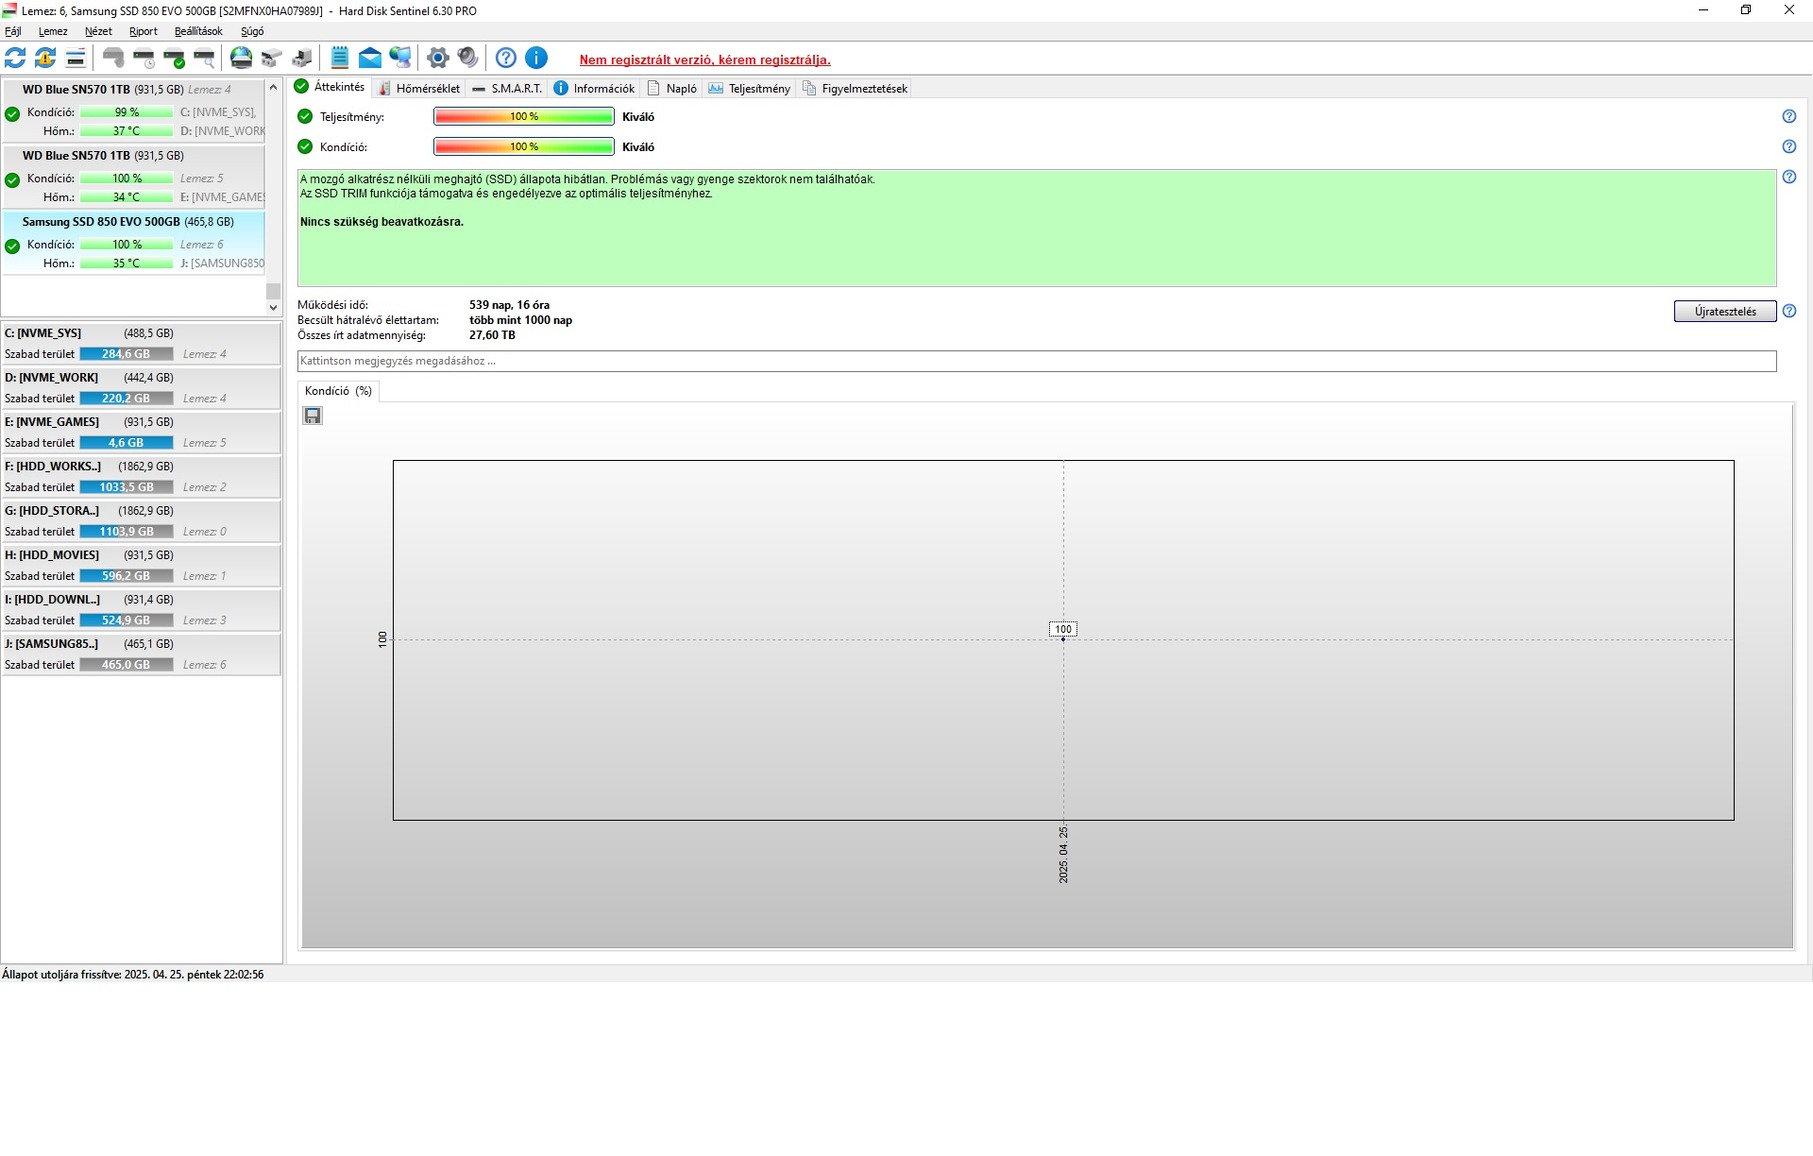1813x1156 pixels.
Task: Click the red unregistered version link
Action: pos(705,60)
